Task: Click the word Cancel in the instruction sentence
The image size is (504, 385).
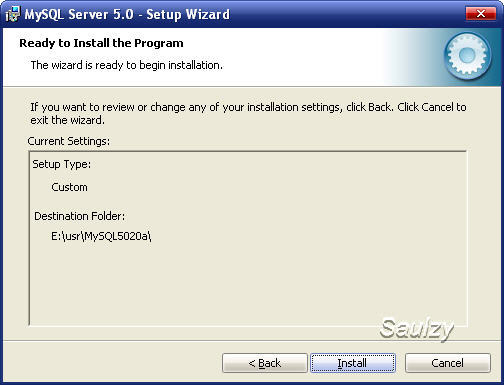Action: pyautogui.click(x=437, y=107)
